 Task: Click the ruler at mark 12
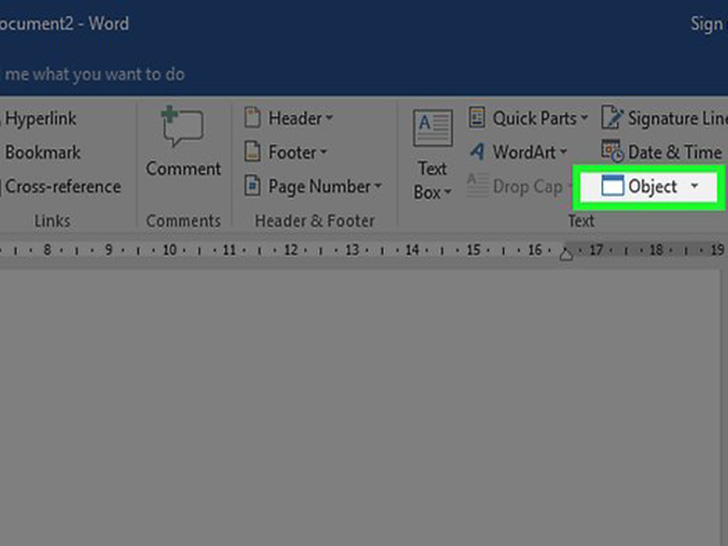click(291, 250)
